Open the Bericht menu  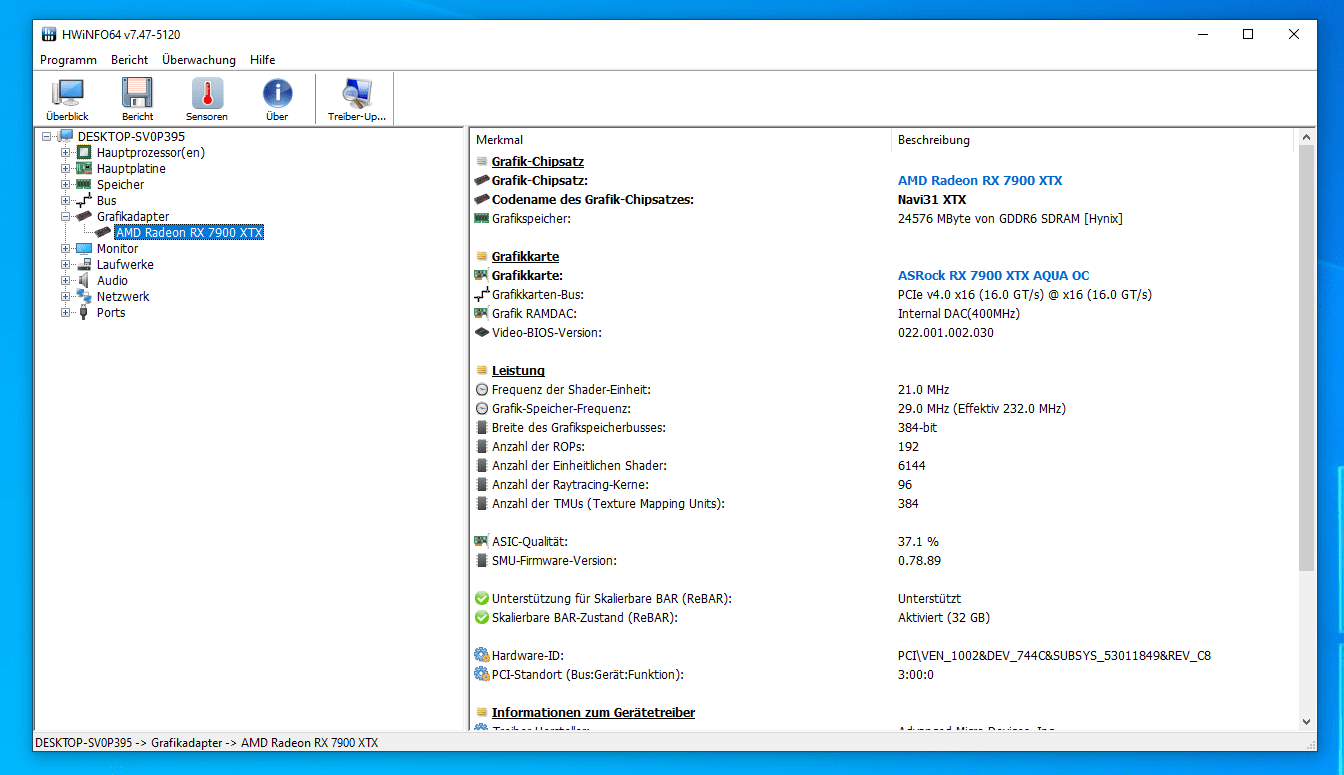(130, 60)
